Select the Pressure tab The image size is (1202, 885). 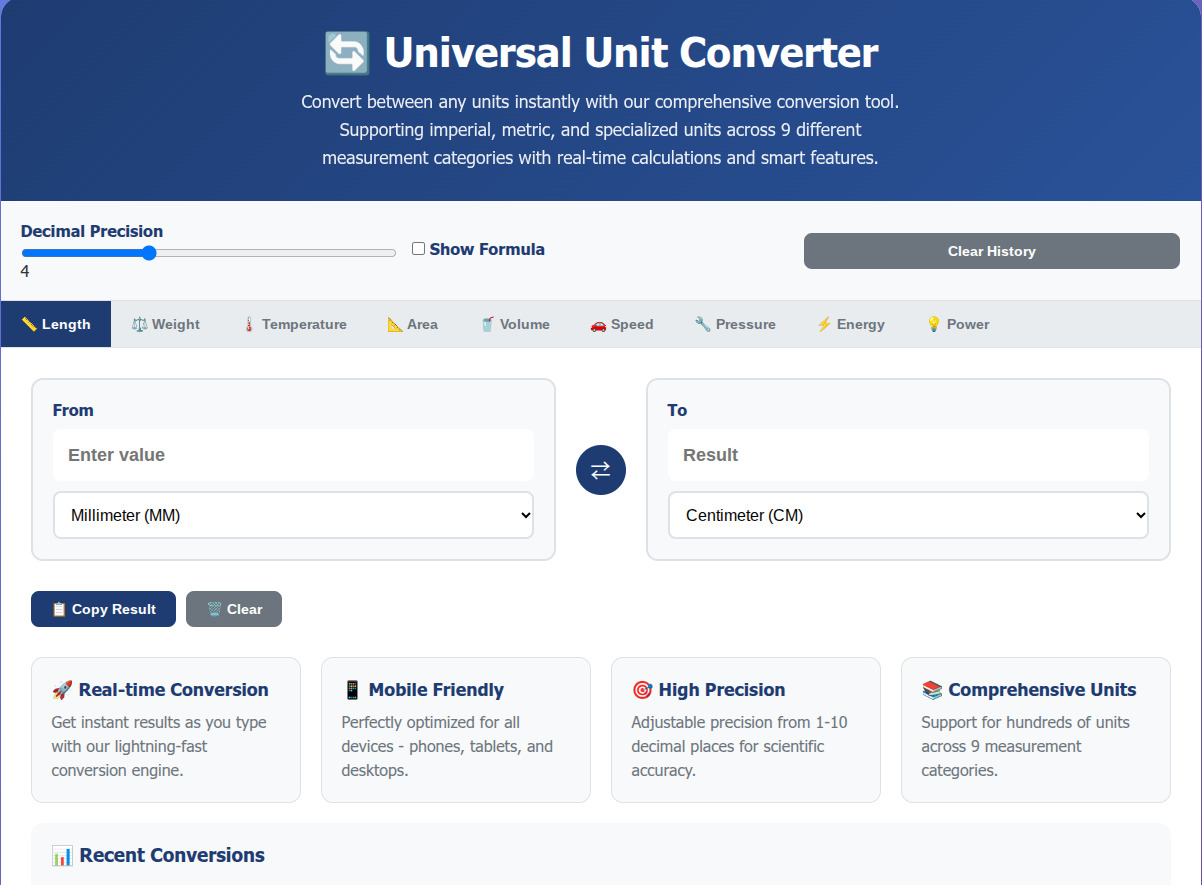[x=735, y=324]
